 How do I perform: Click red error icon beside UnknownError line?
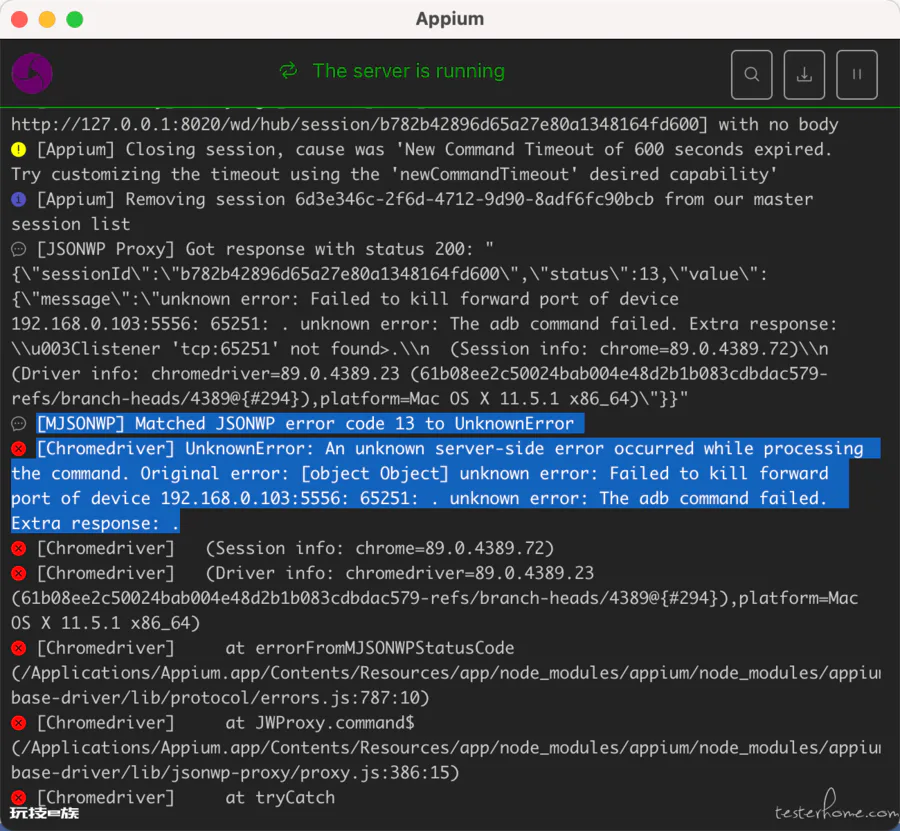(x=18, y=449)
